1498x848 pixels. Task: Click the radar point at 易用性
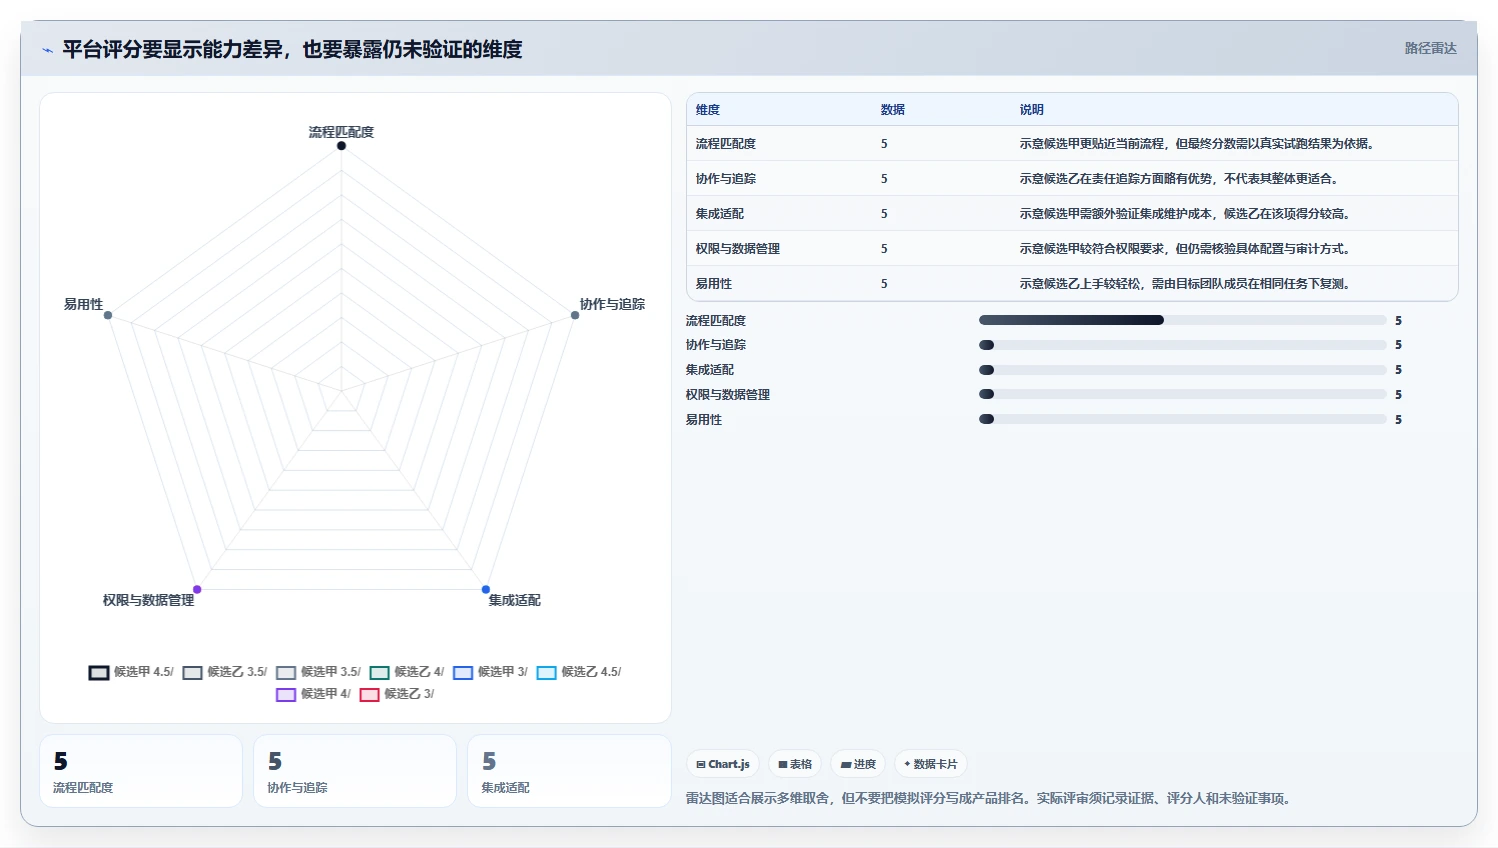(108, 315)
